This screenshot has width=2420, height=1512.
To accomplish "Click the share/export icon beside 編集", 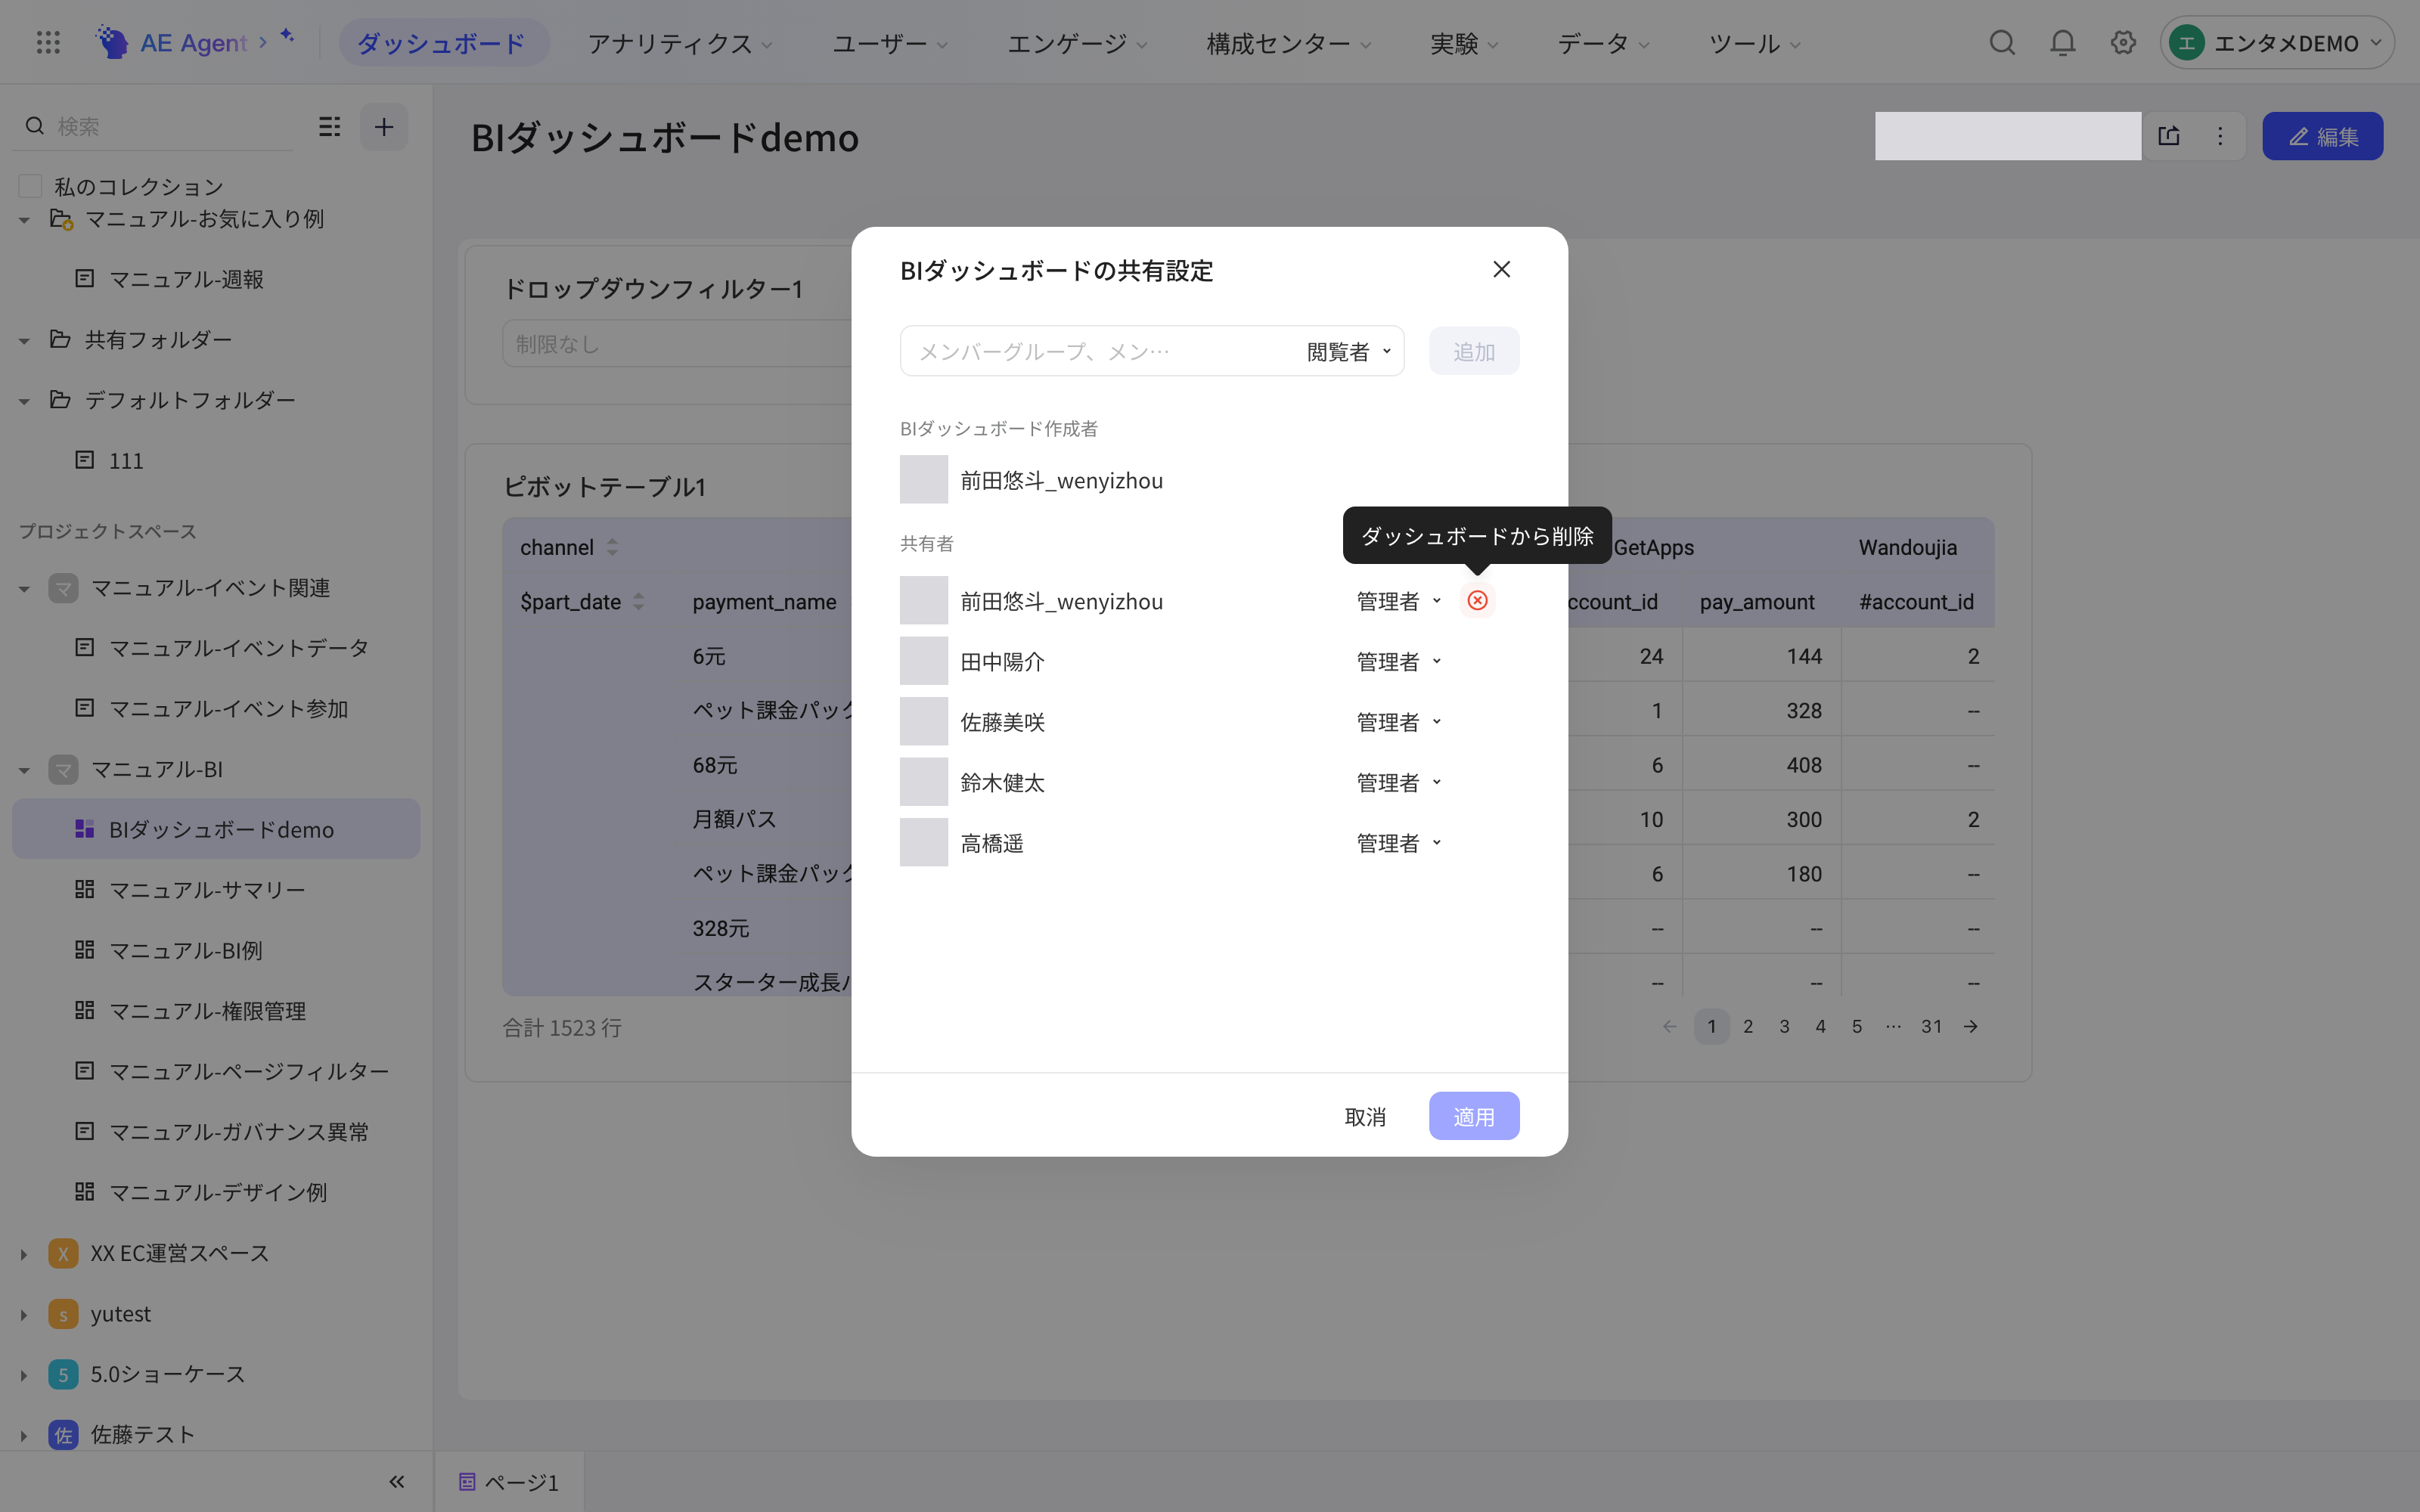I will (2169, 136).
